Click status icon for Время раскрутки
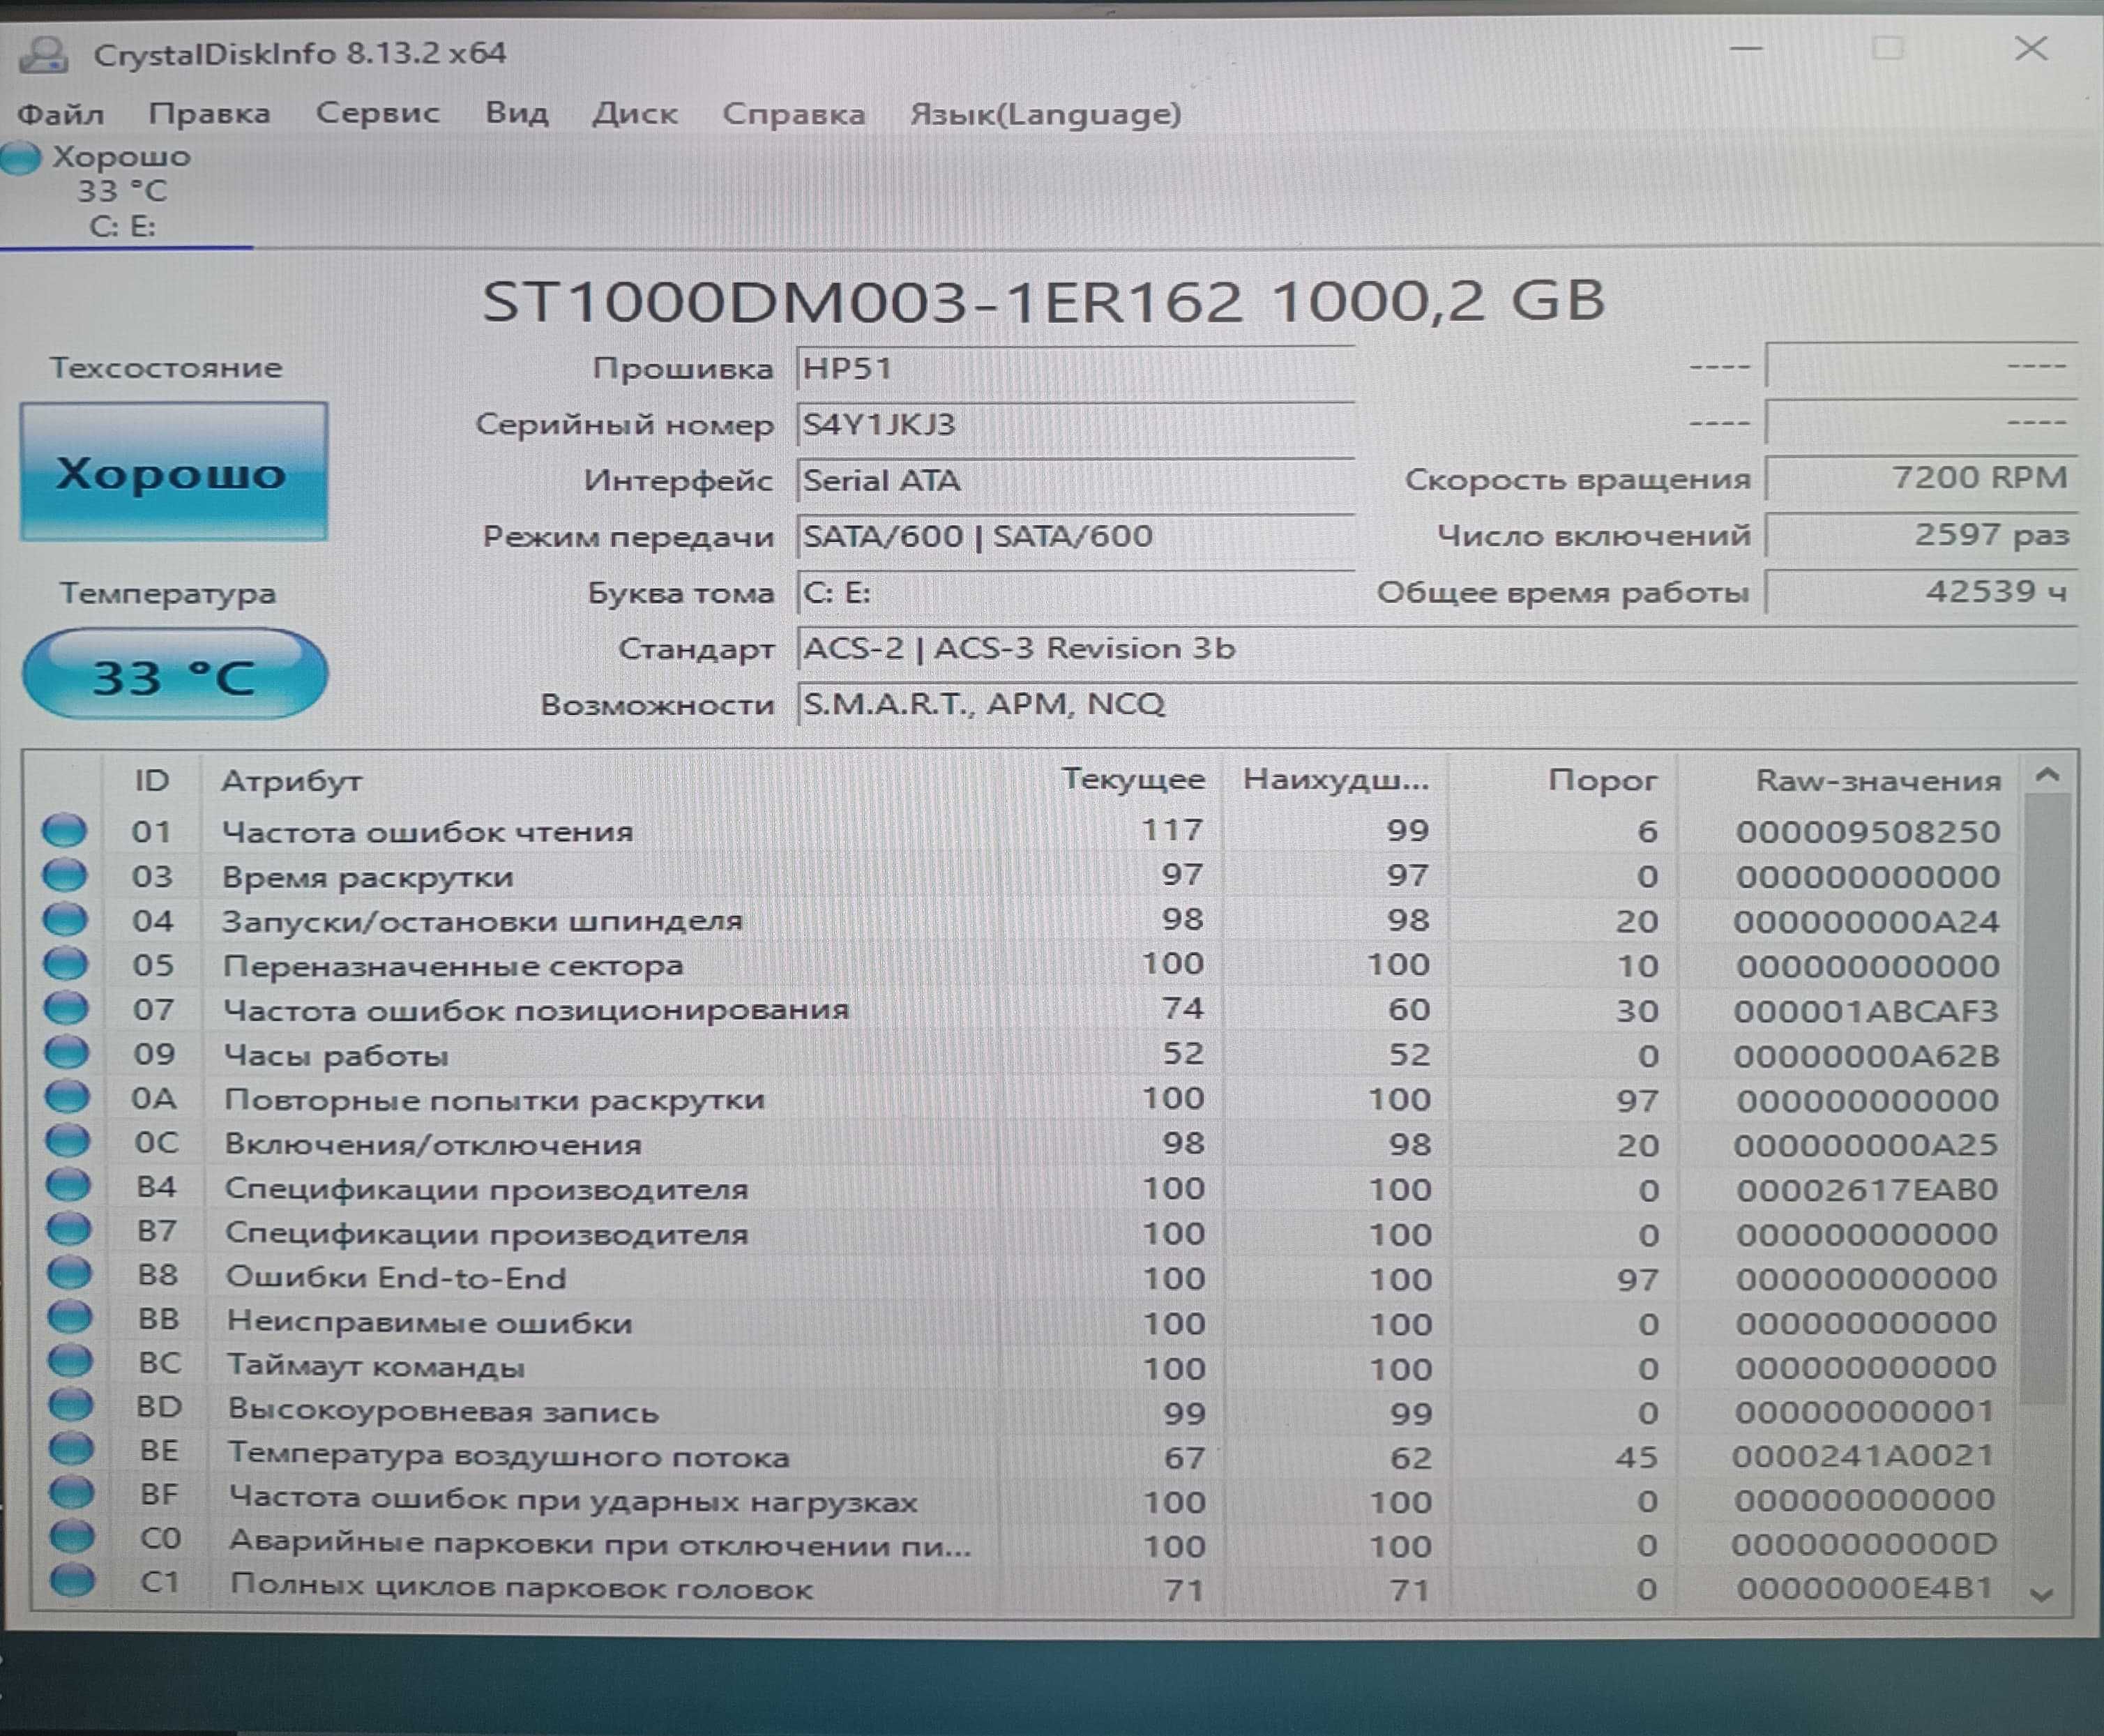This screenshot has height=1736, width=2104. [65, 875]
